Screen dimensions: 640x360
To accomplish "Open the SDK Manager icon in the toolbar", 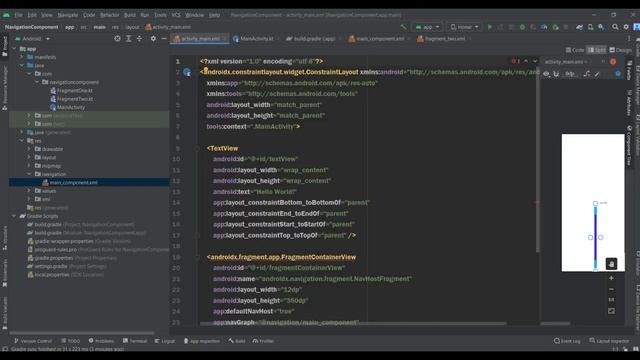I will tap(601, 27).
